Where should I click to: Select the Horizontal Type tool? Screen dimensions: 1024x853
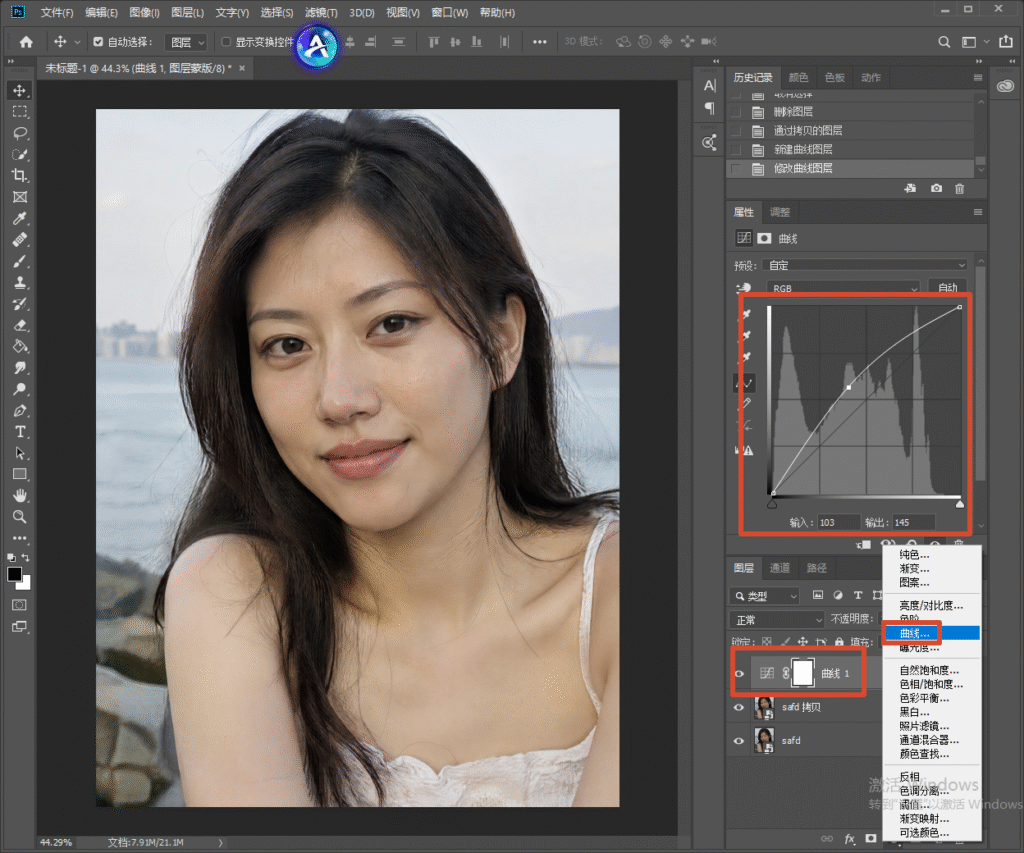click(20, 432)
